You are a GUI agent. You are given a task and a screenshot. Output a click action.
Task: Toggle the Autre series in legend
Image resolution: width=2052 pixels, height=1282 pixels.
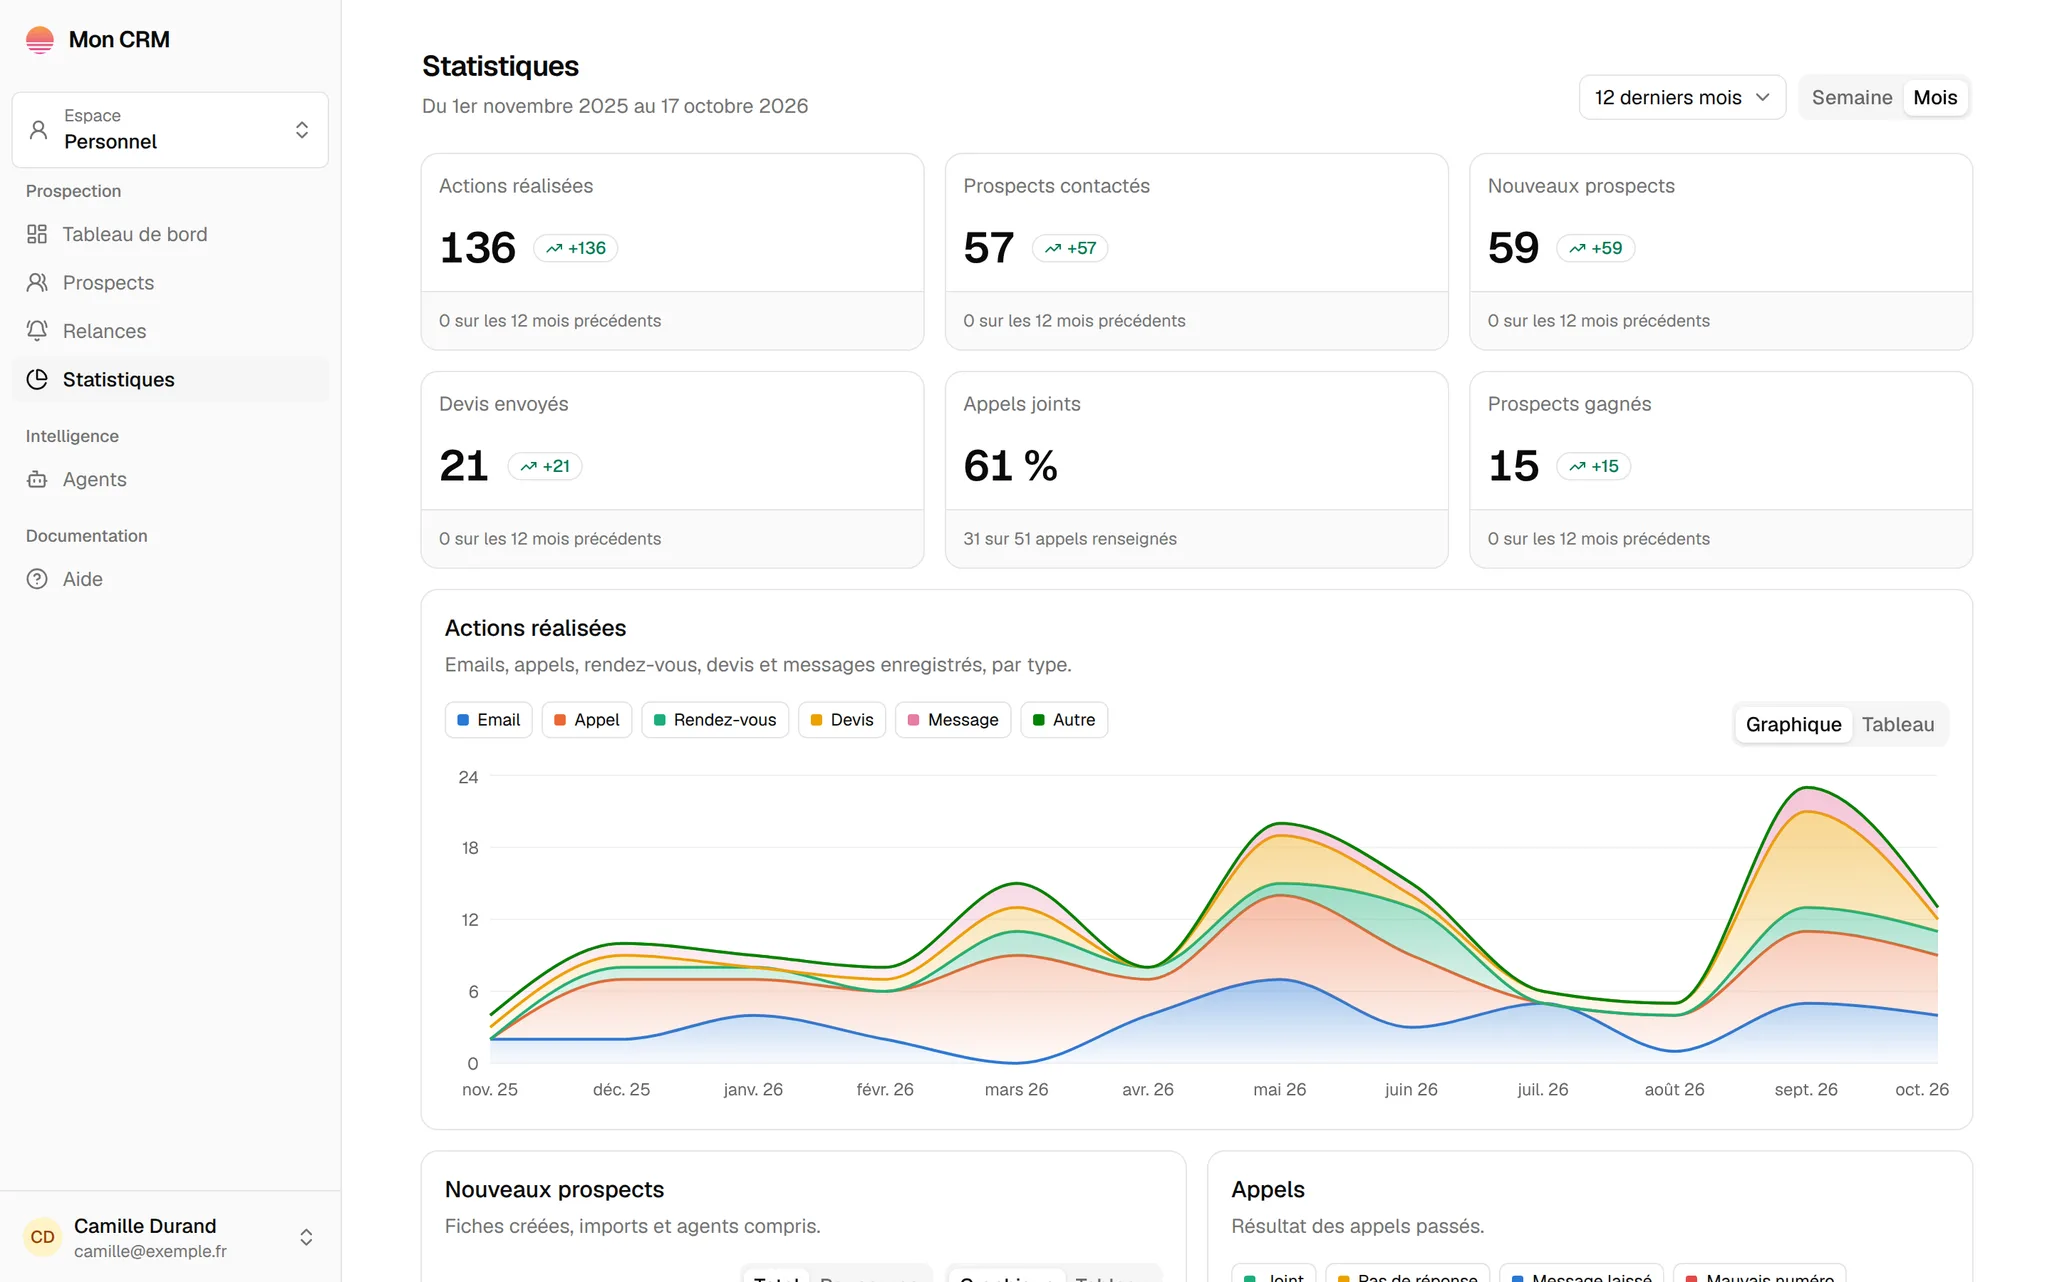coord(1064,720)
